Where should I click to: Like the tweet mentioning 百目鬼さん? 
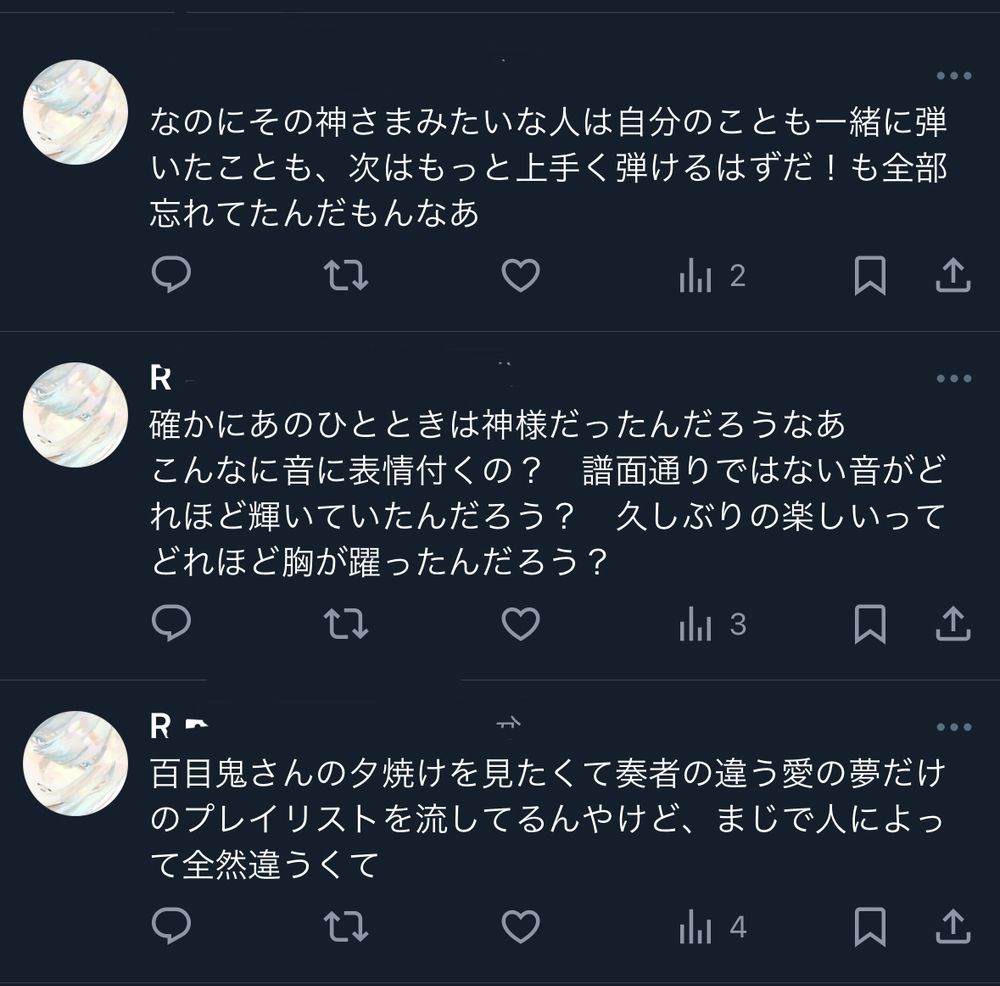coord(521,928)
